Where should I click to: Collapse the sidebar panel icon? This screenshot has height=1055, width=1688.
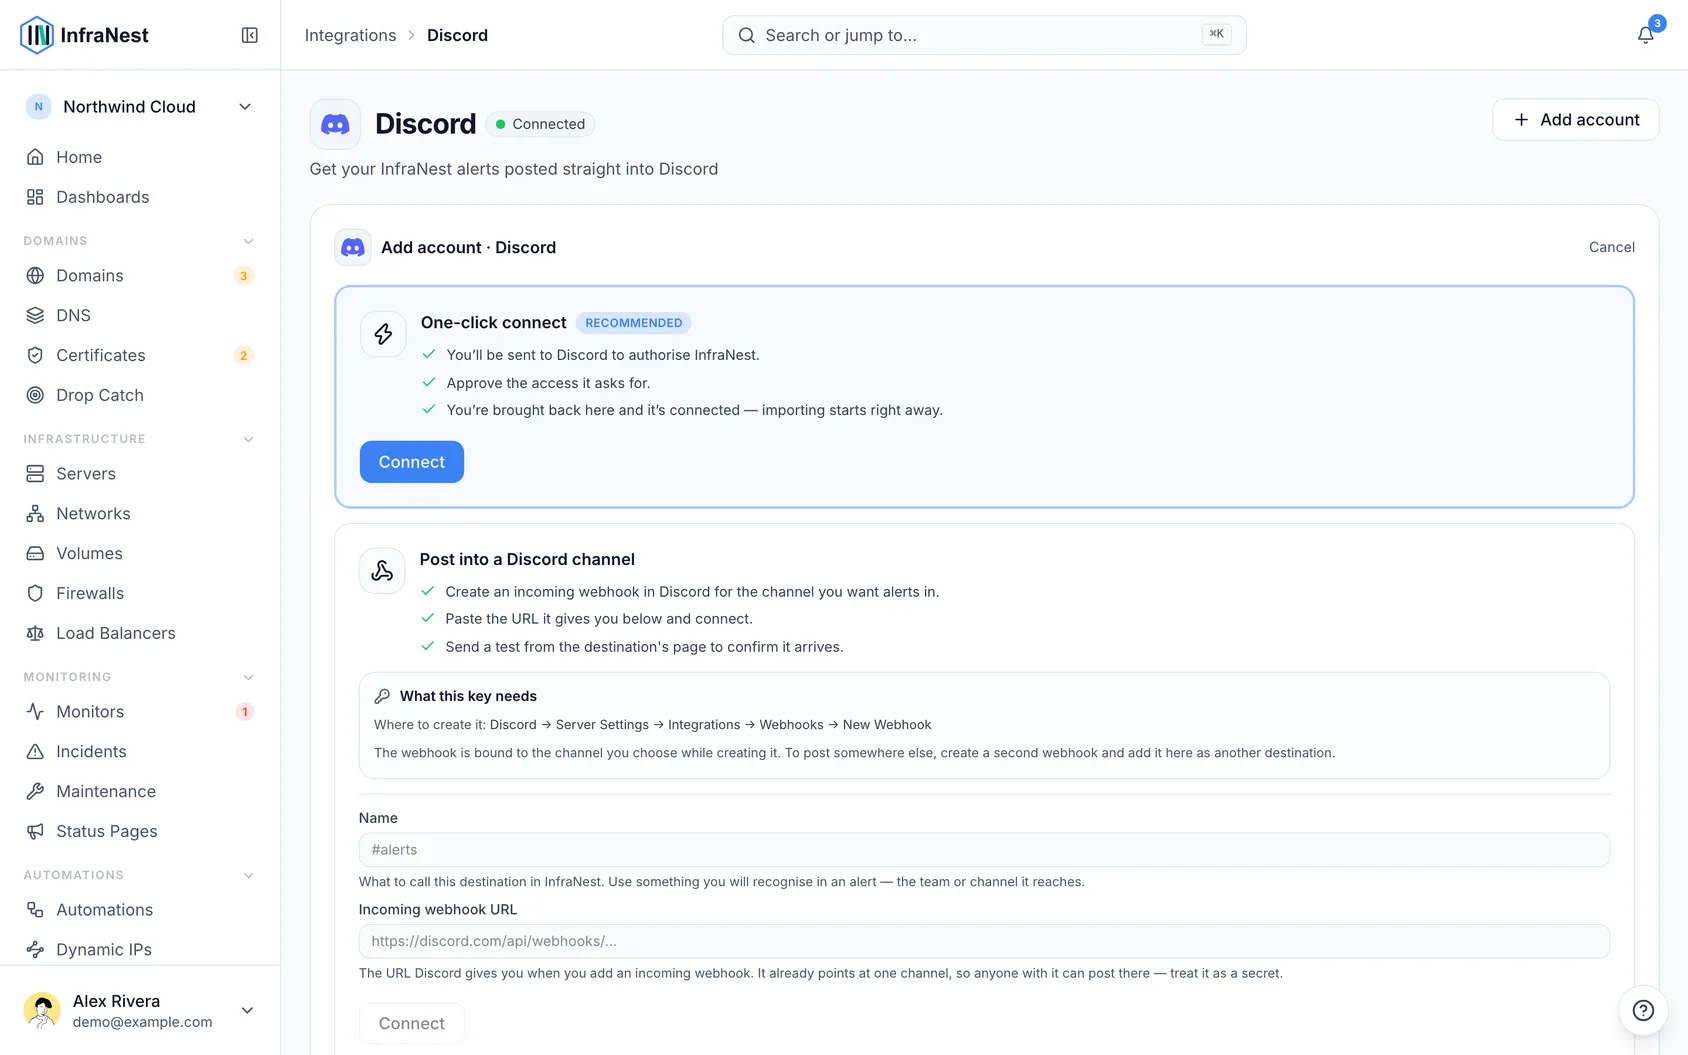point(250,35)
